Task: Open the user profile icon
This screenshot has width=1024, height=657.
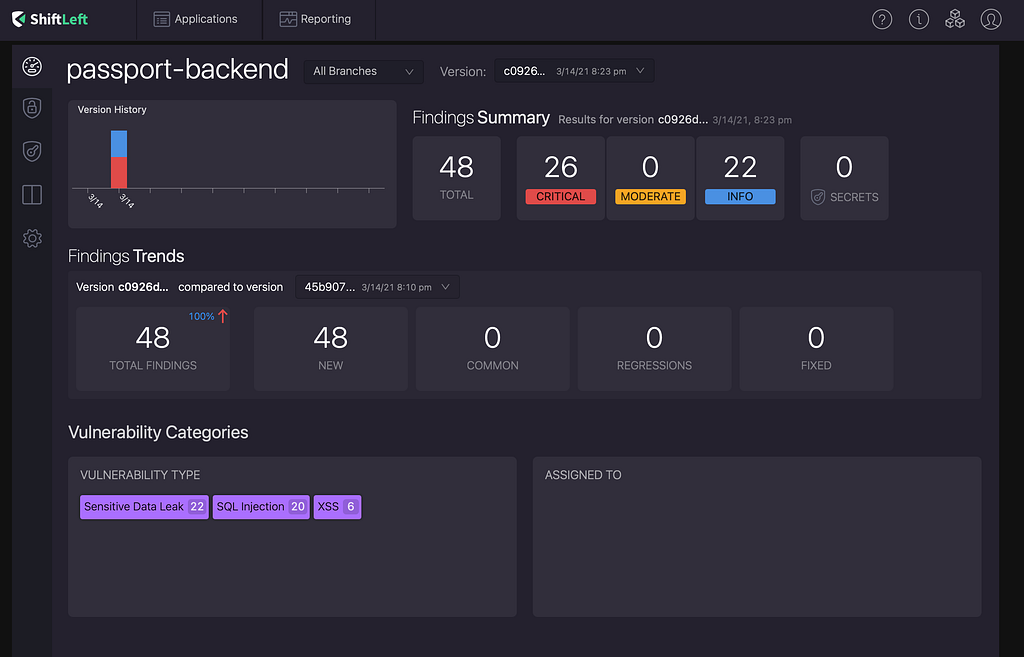Action: click(991, 20)
